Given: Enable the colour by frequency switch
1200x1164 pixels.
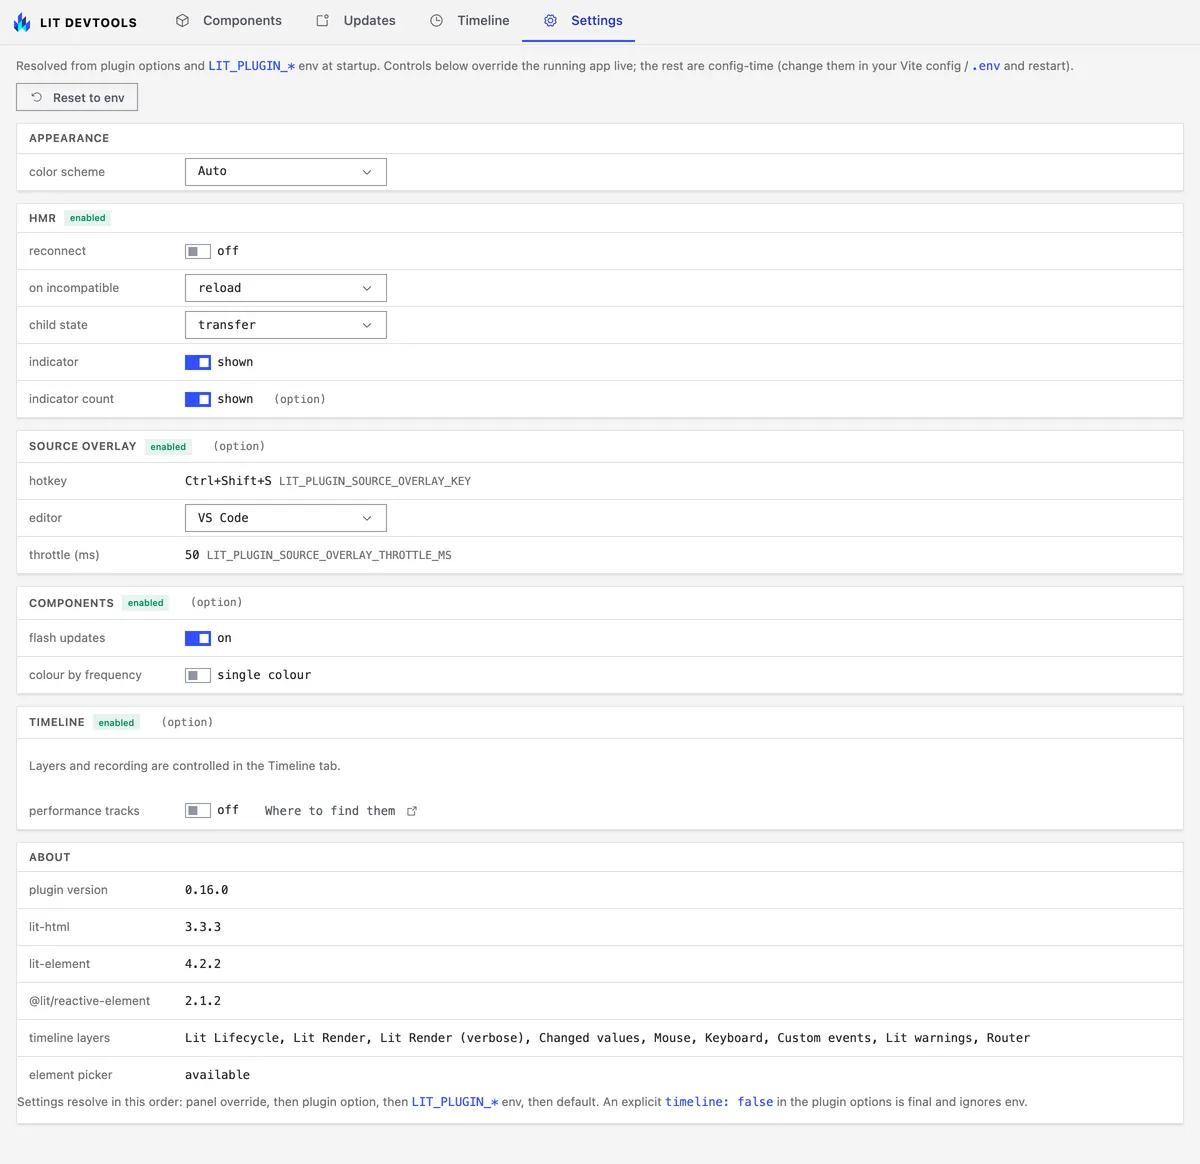Looking at the screenshot, I should point(198,675).
